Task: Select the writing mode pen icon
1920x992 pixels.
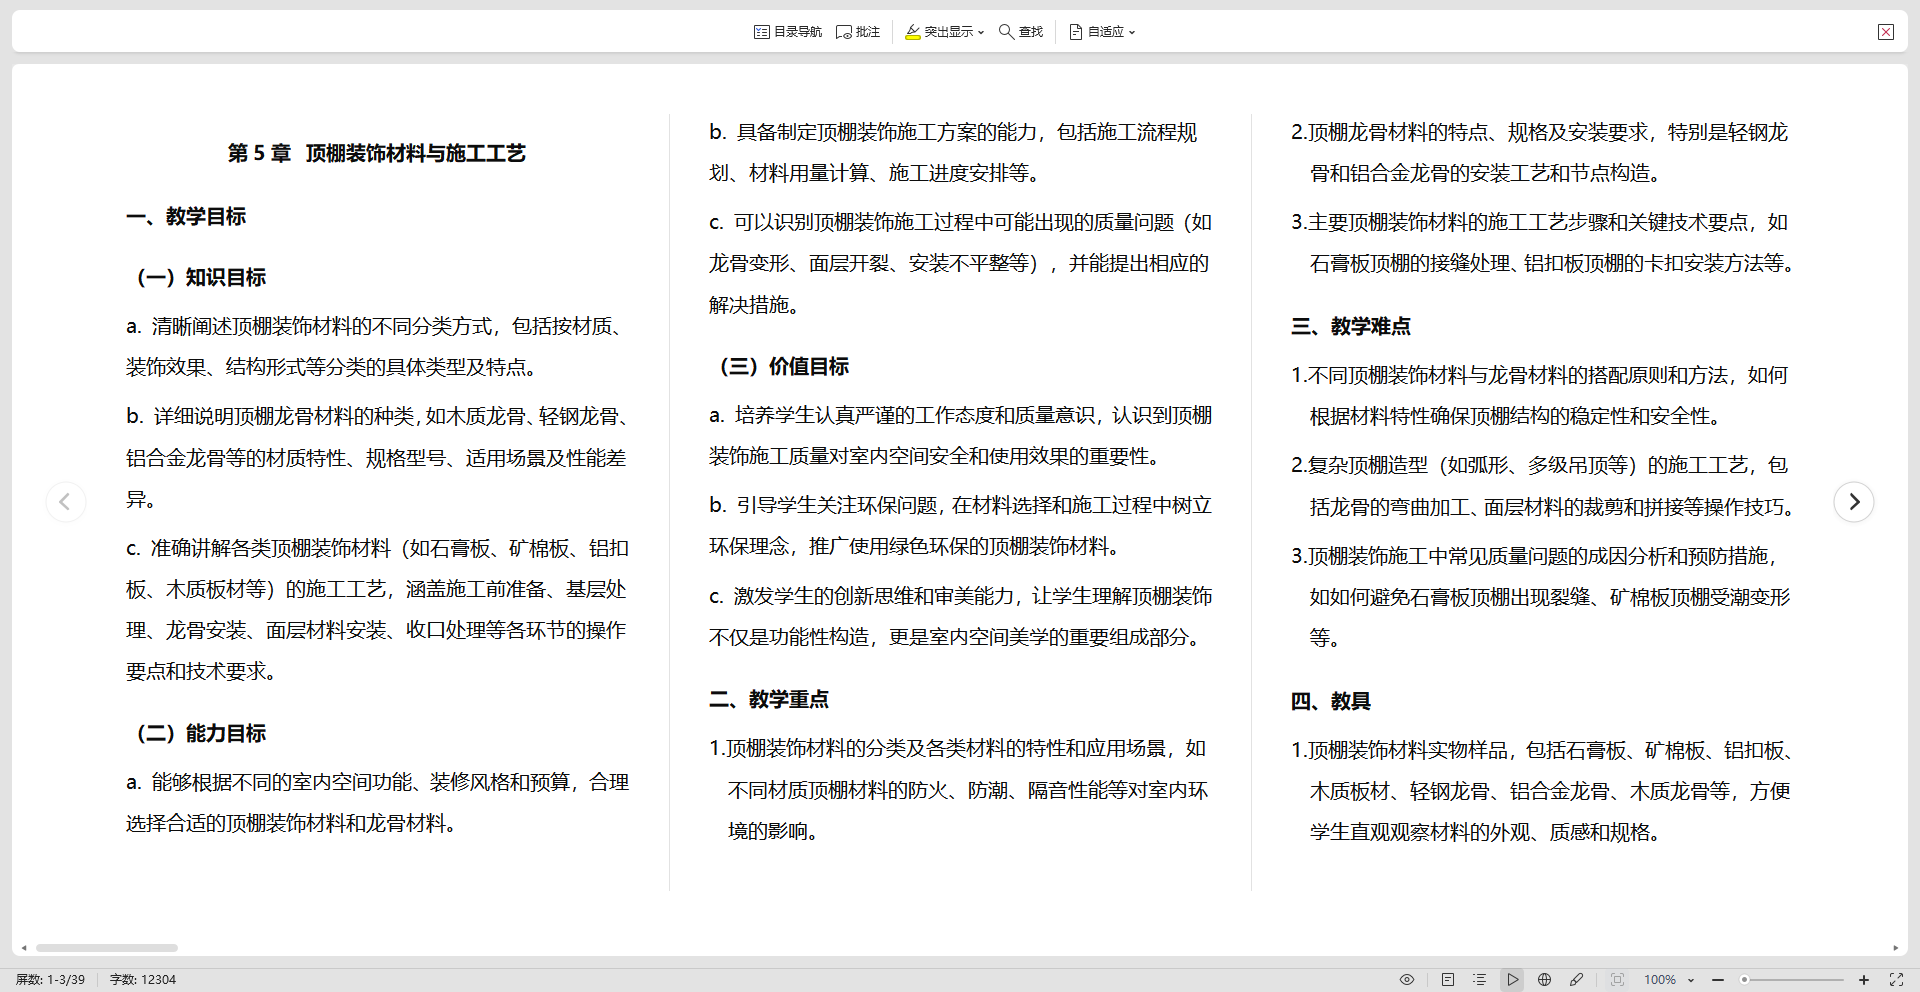Action: coord(1576,980)
